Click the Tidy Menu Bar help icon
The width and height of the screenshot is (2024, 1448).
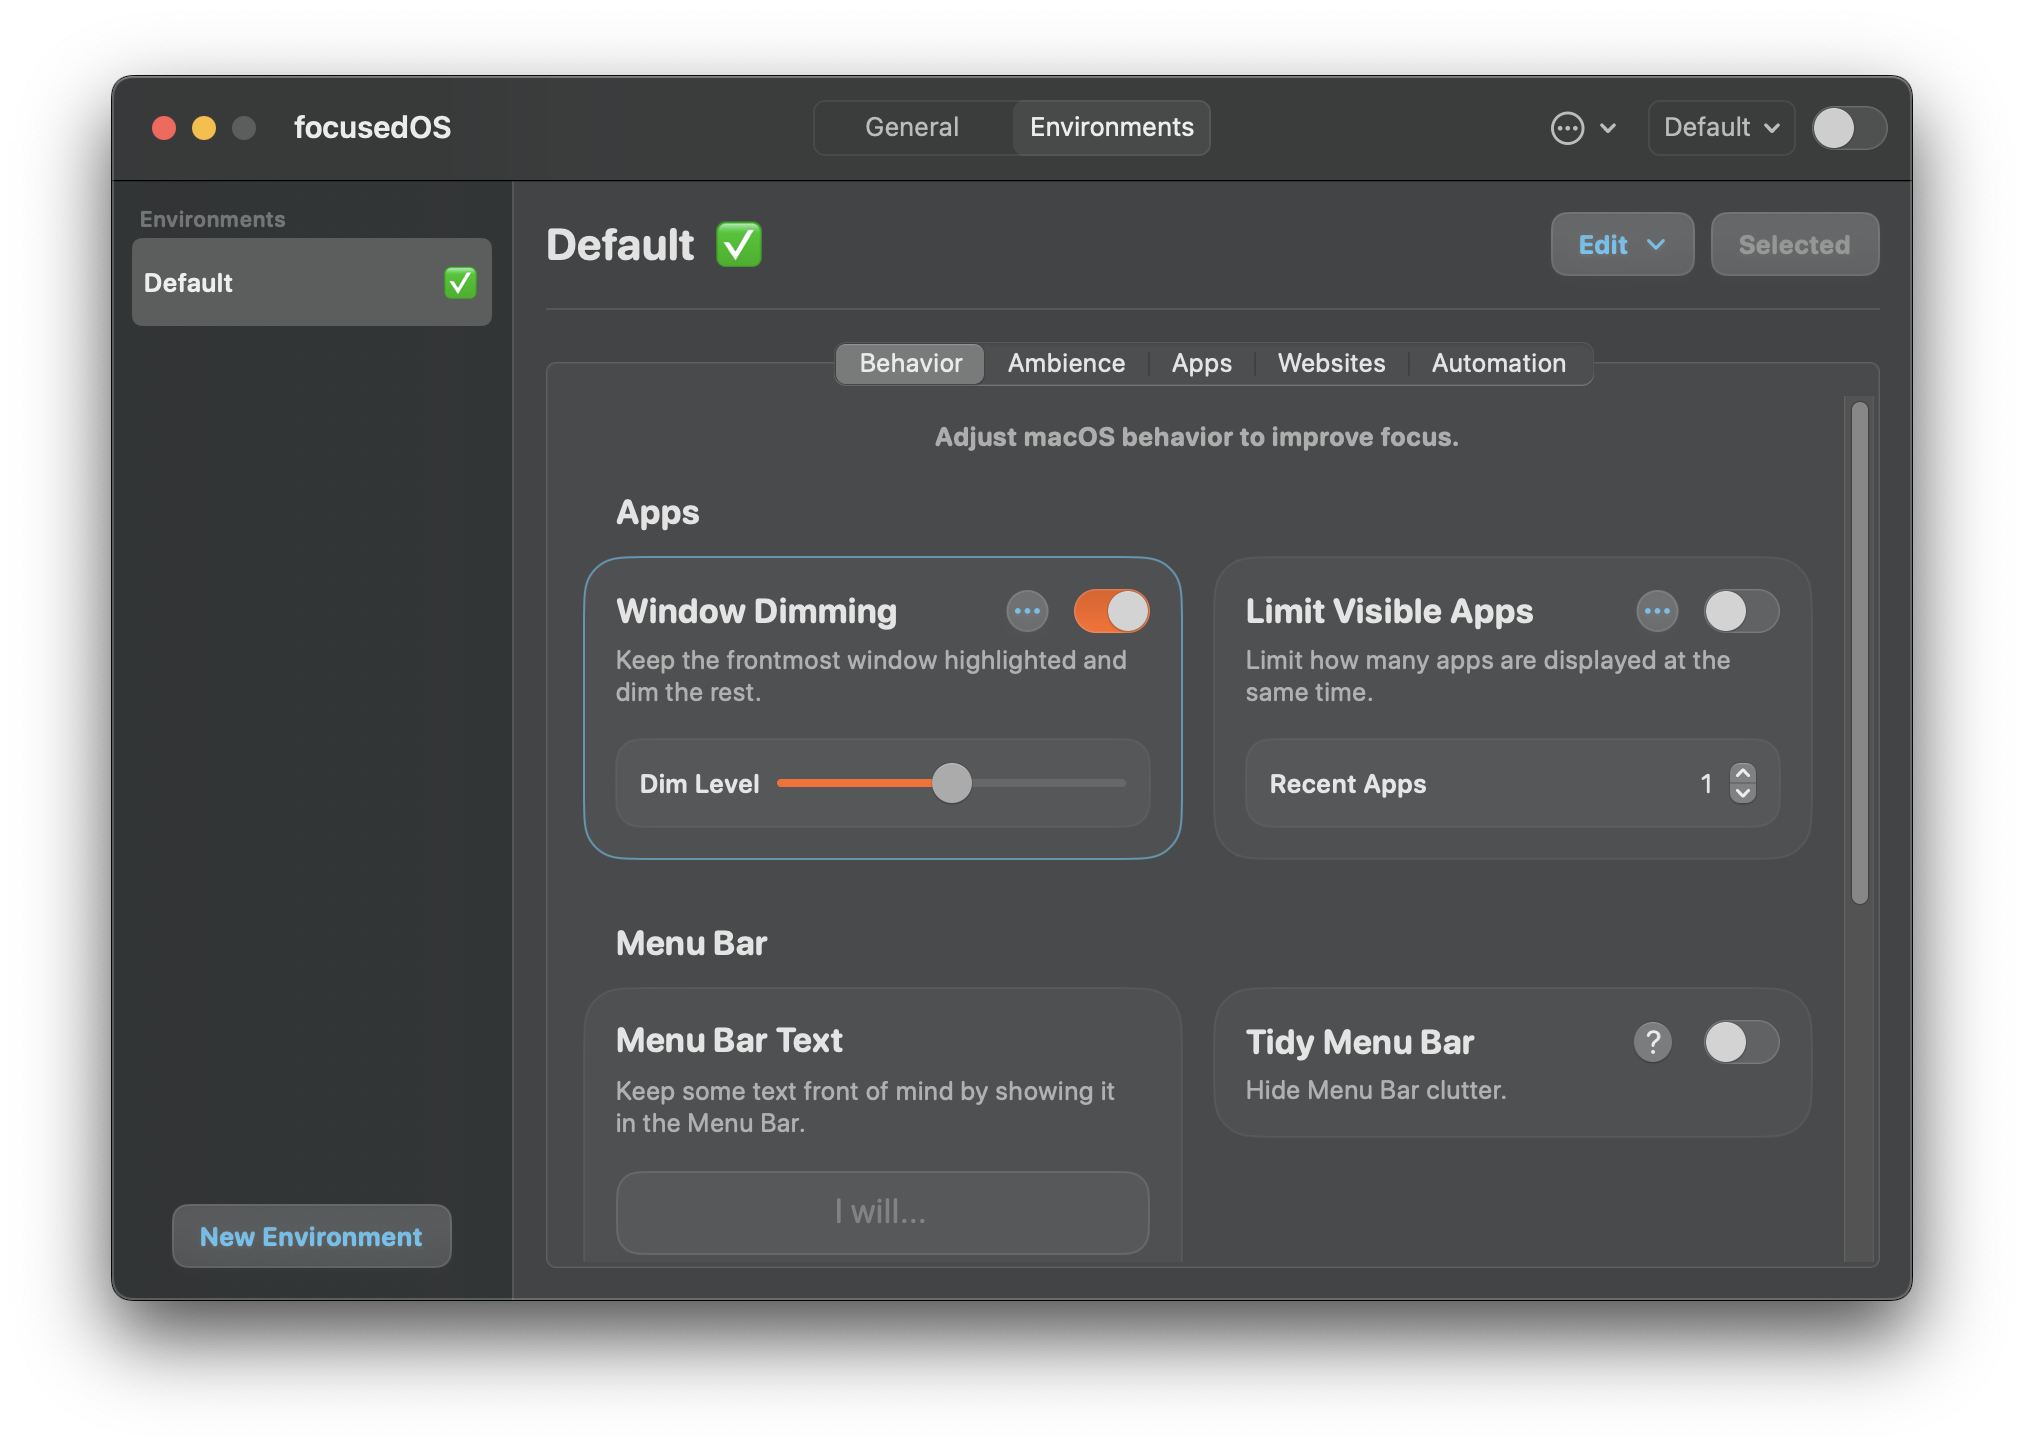coord(1652,1042)
